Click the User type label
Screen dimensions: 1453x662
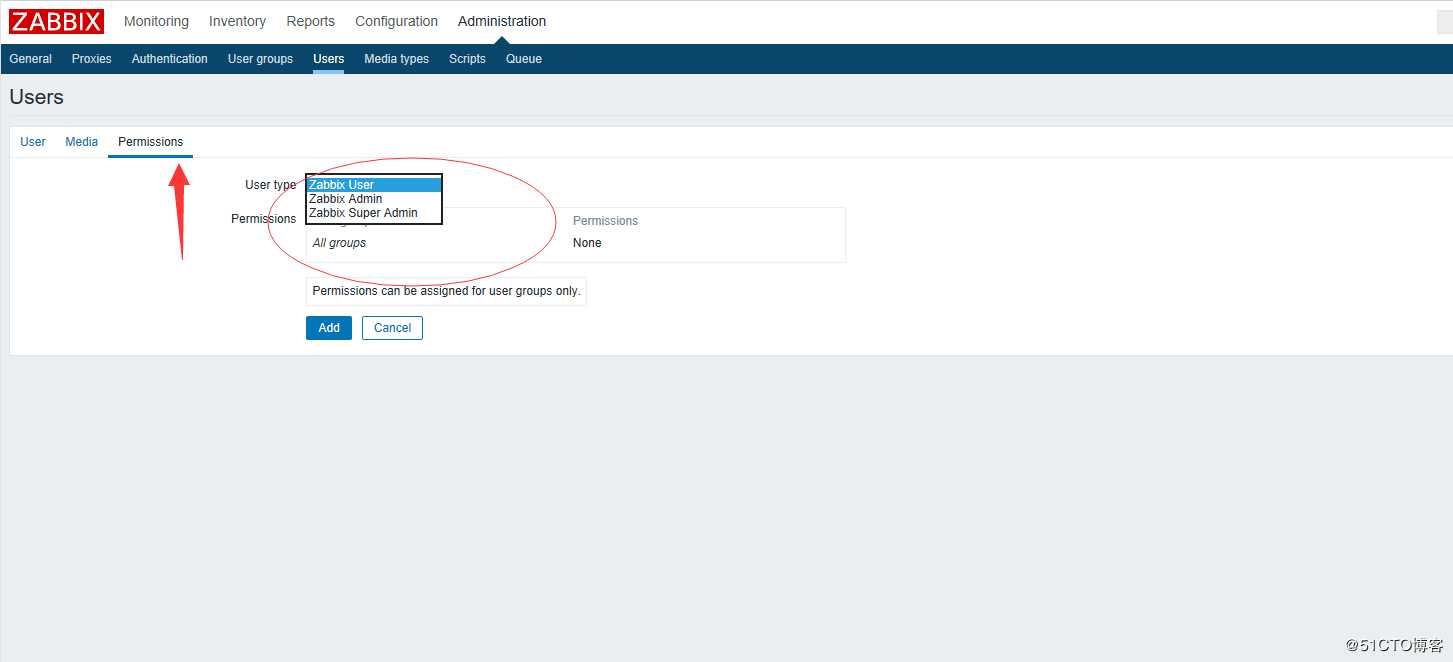270,185
